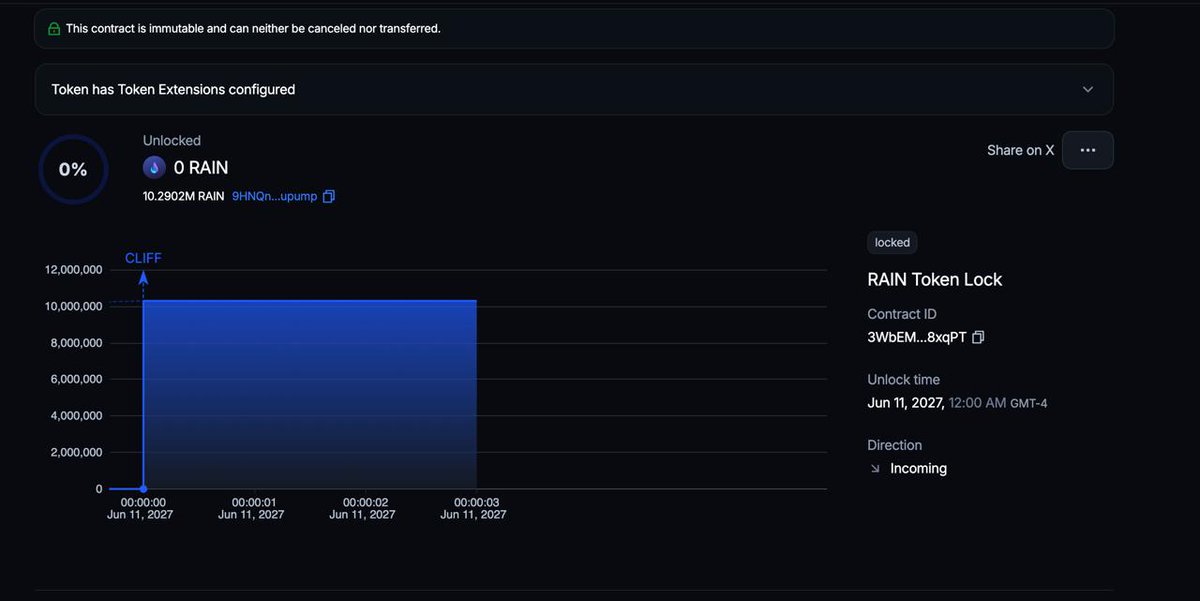Click the Unlock time Jun 11, 2027 value
This screenshot has height=601, width=1200.
coord(957,403)
